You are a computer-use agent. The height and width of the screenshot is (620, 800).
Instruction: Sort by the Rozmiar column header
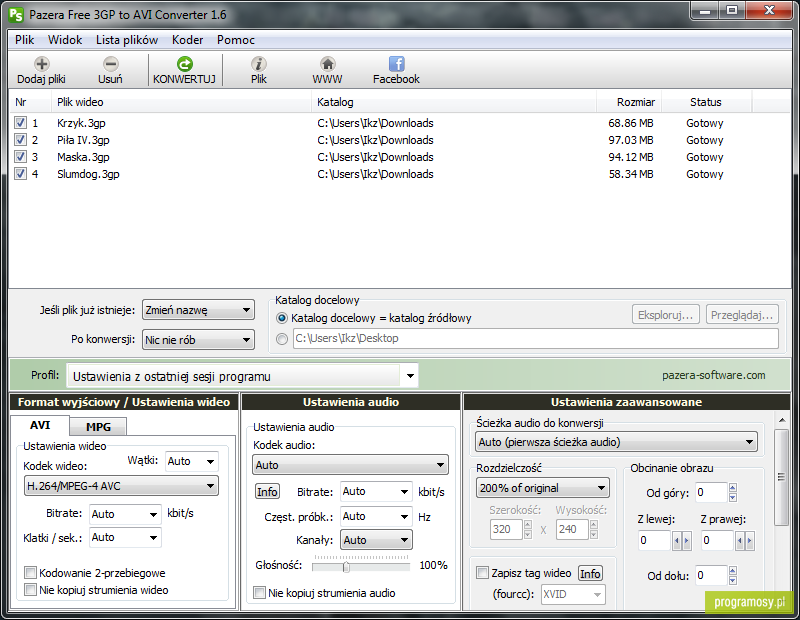click(x=629, y=102)
